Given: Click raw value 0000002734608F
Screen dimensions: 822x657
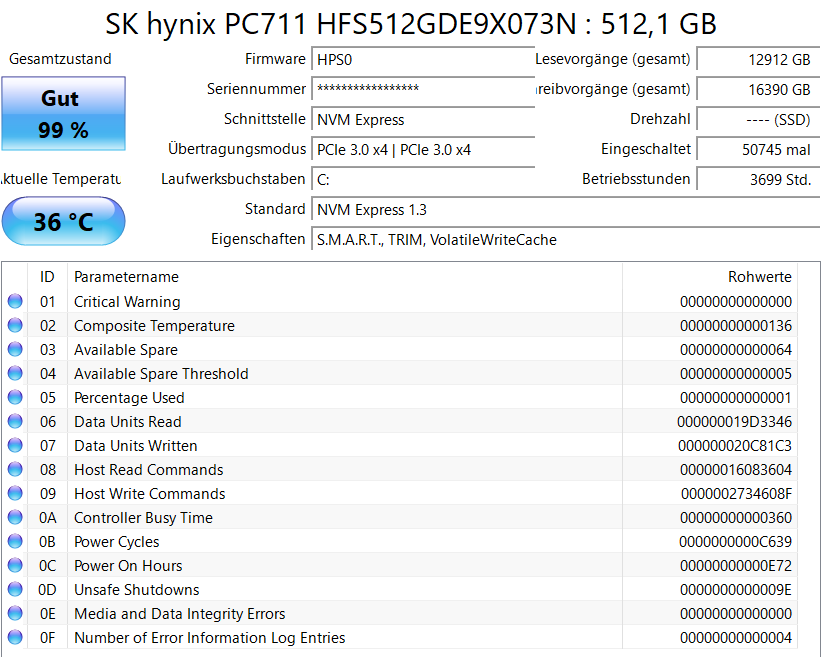Looking at the screenshot, I should 736,494.
